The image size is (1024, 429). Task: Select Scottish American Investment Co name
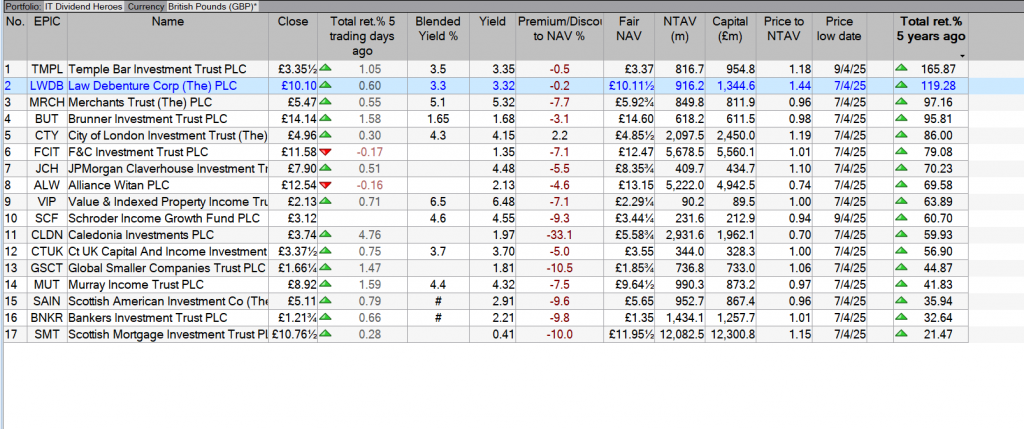click(168, 302)
